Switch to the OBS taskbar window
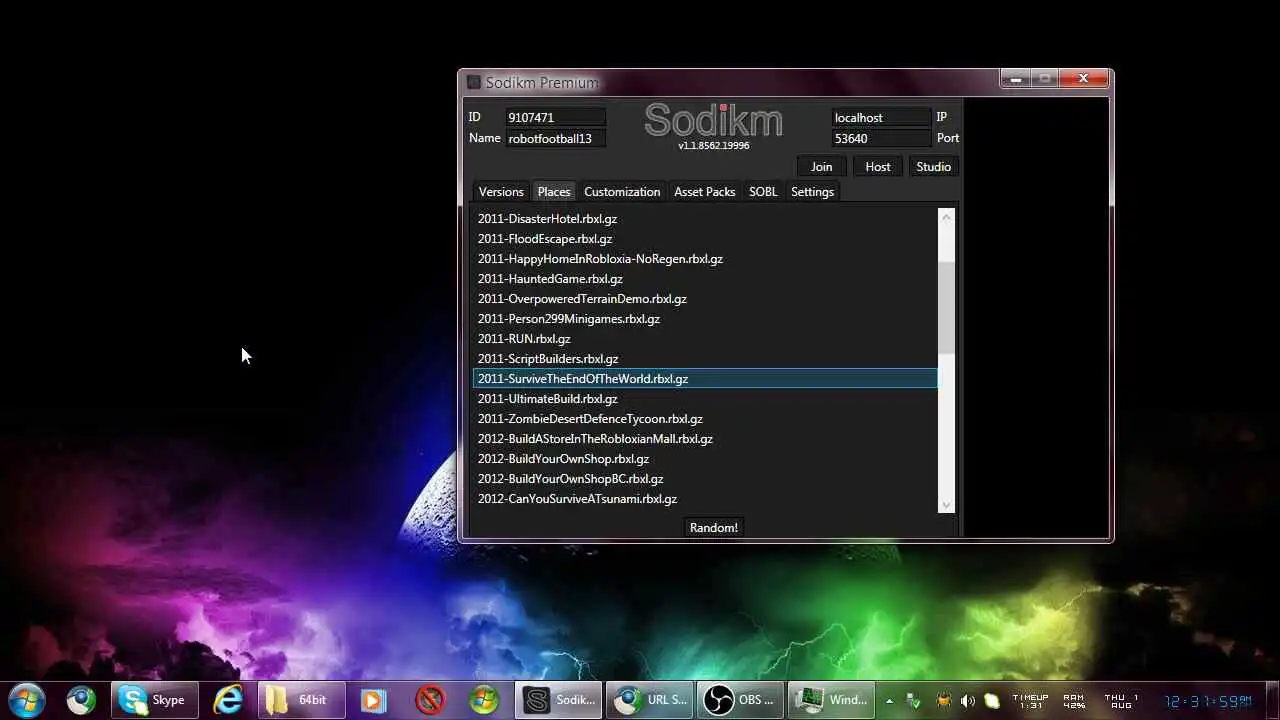 click(x=741, y=700)
